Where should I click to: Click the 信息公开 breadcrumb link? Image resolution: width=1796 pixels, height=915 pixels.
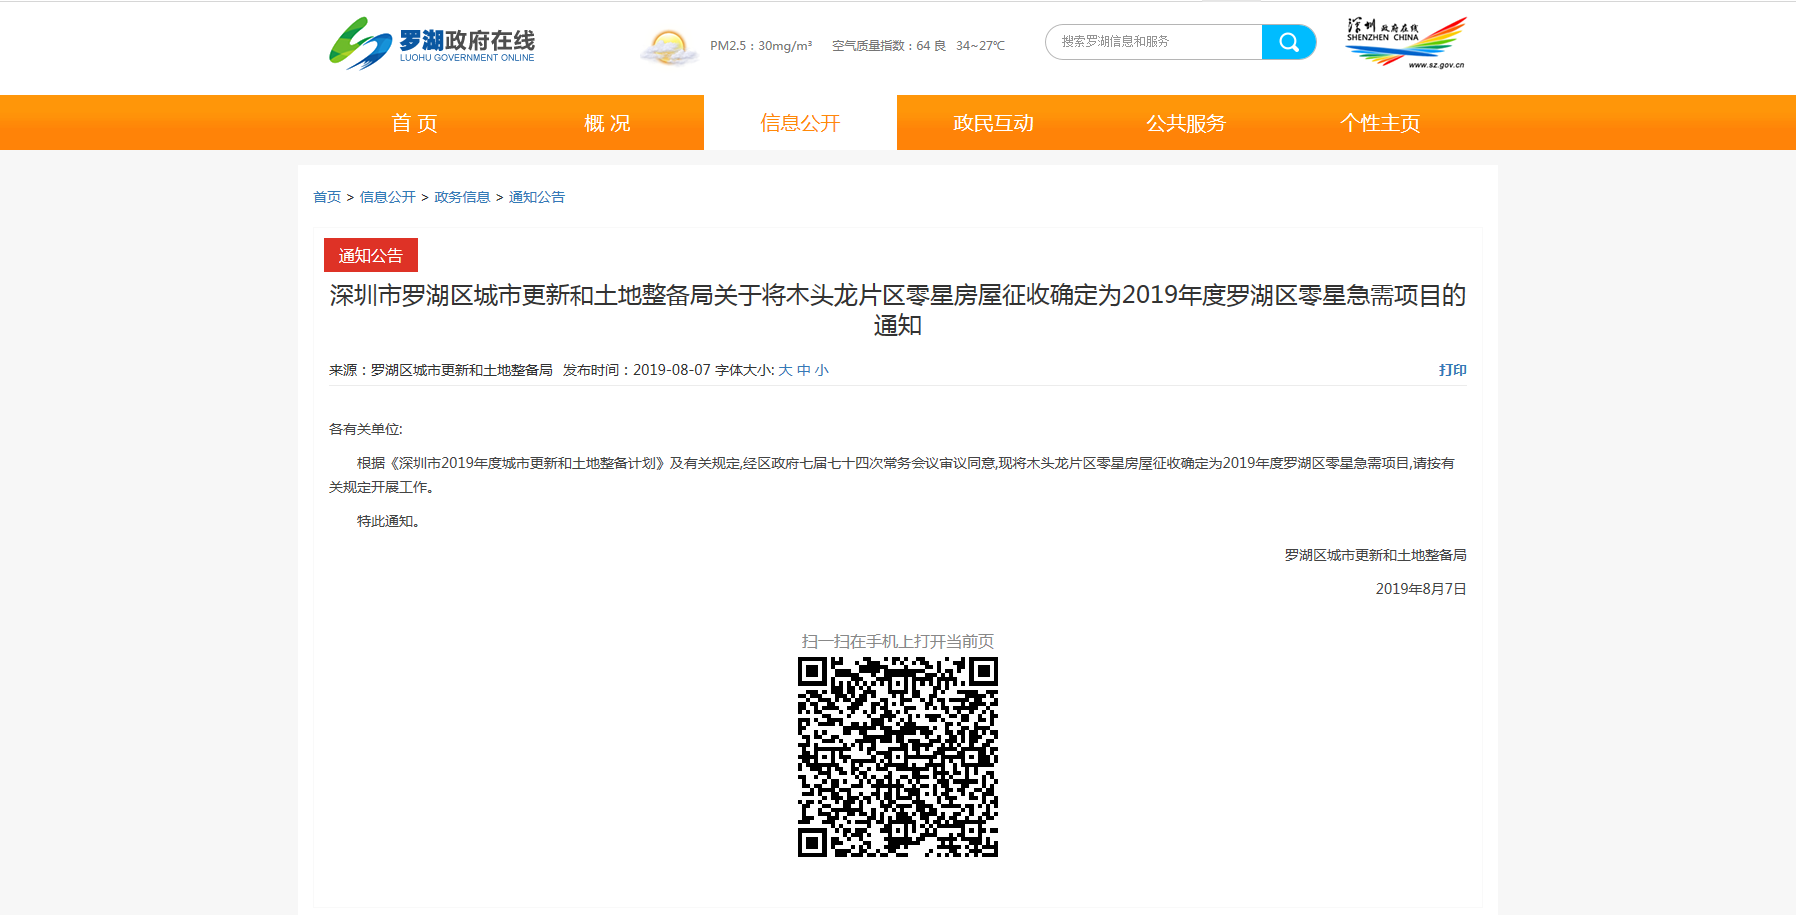pyautogui.click(x=387, y=197)
